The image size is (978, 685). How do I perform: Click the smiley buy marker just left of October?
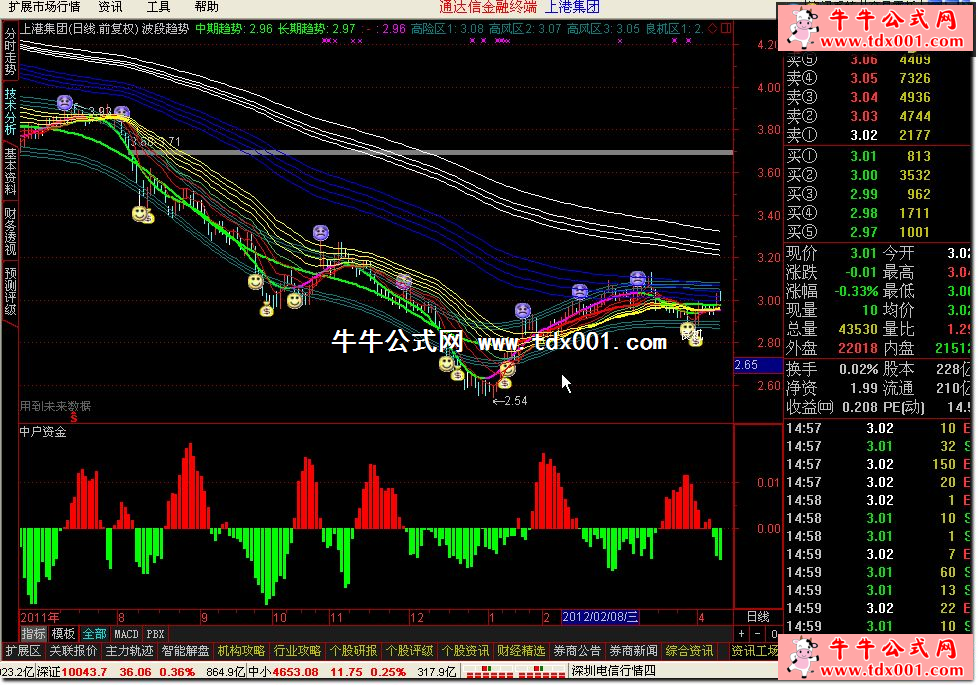point(256,282)
